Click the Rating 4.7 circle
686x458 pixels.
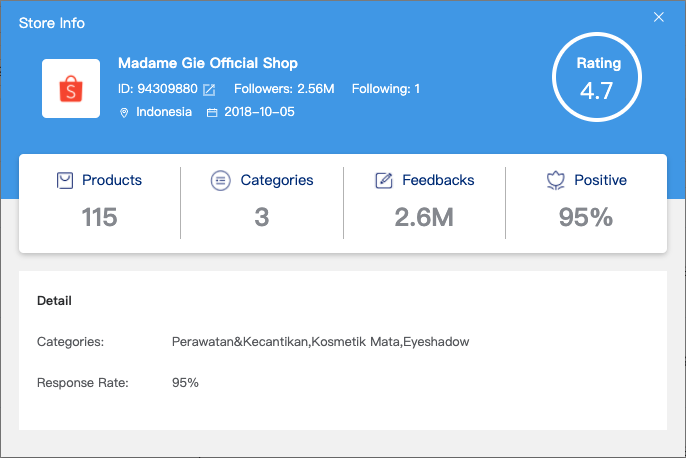click(x=597, y=77)
